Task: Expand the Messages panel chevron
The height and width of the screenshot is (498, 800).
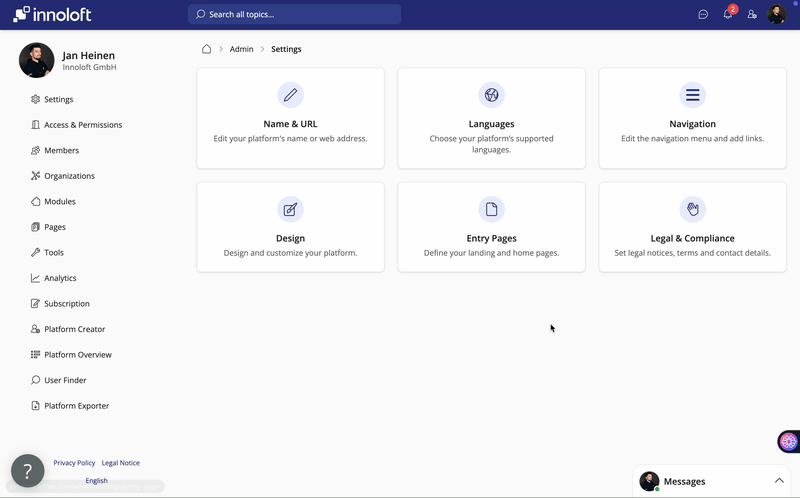Action: [x=779, y=481]
